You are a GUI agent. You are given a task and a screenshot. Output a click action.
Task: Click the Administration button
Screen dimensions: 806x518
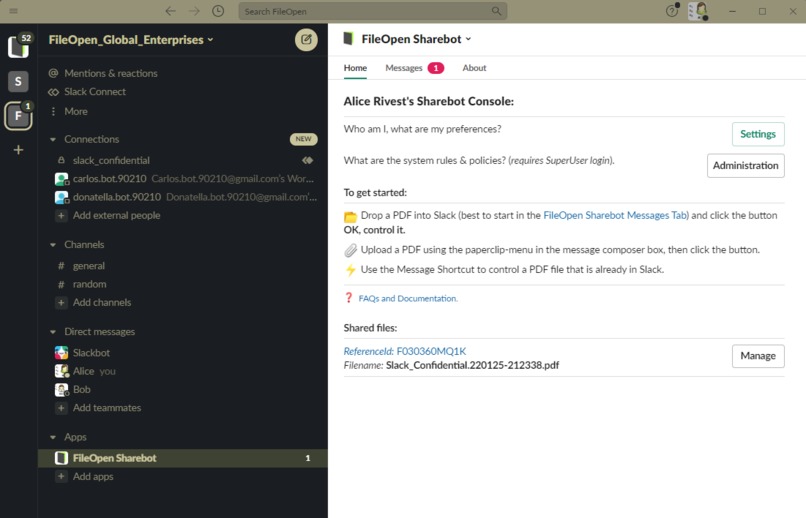[746, 165]
